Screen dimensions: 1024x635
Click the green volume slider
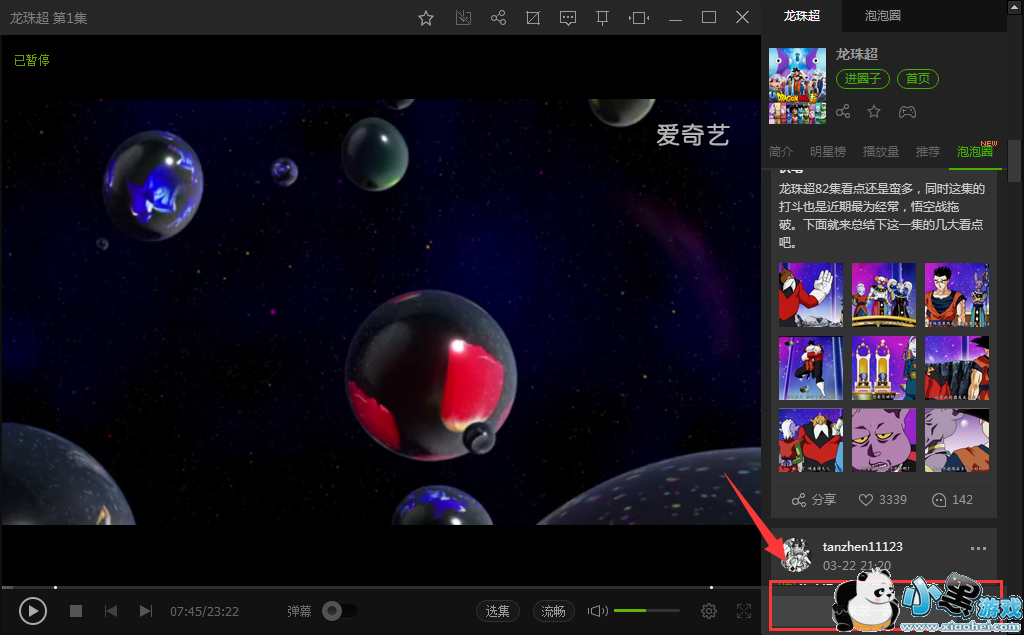coord(645,610)
